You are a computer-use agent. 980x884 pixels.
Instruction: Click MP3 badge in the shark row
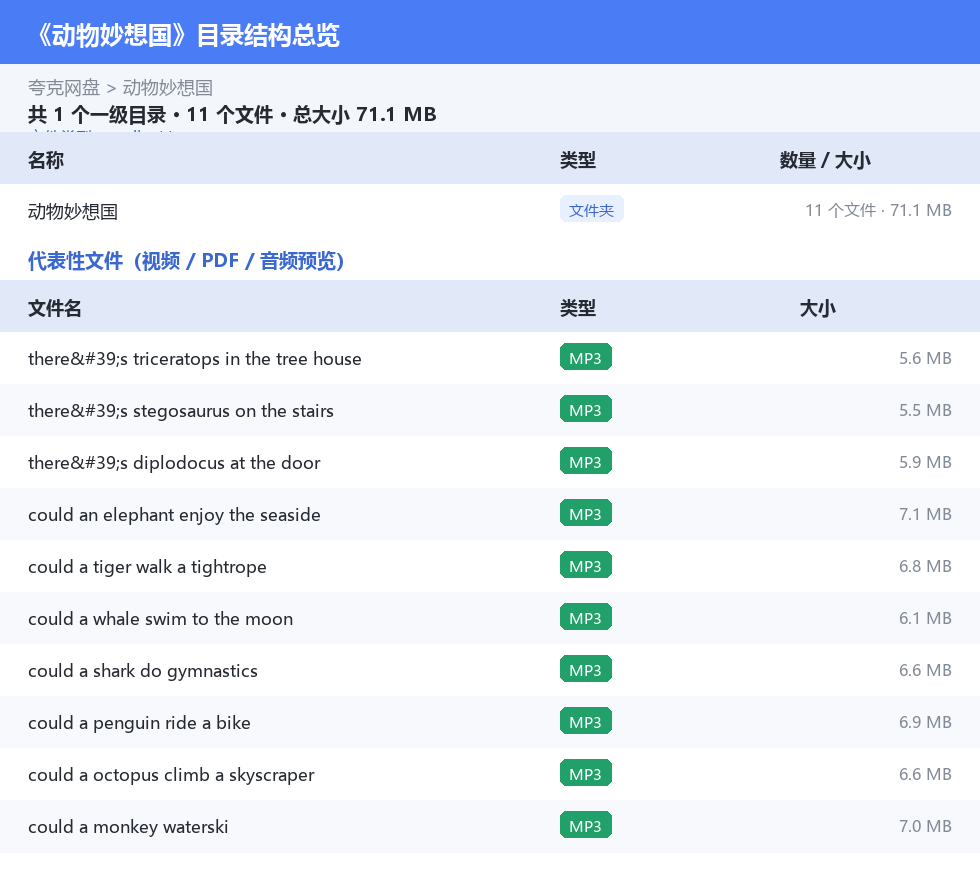point(586,669)
